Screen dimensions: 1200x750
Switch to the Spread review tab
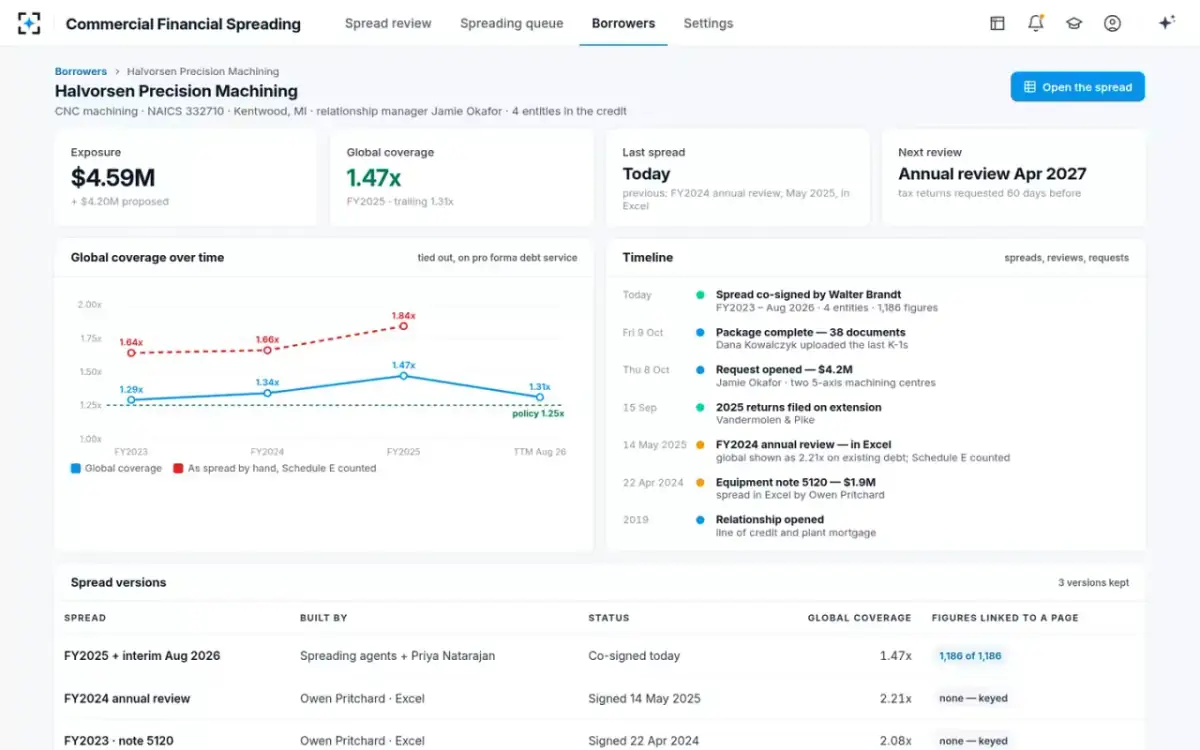(388, 23)
